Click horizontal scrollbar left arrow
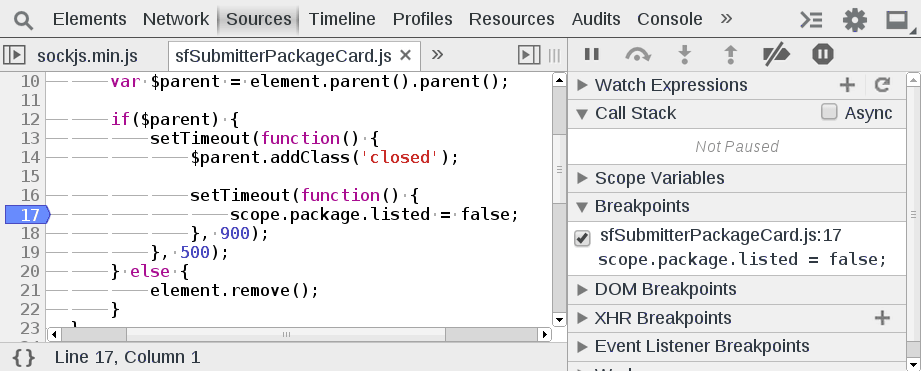 pos(54,335)
